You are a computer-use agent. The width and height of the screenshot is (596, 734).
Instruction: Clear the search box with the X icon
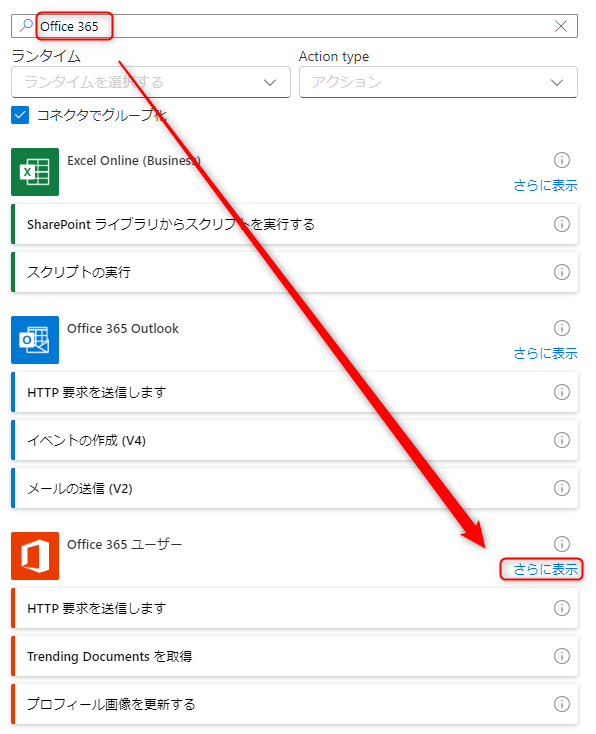pos(560,26)
